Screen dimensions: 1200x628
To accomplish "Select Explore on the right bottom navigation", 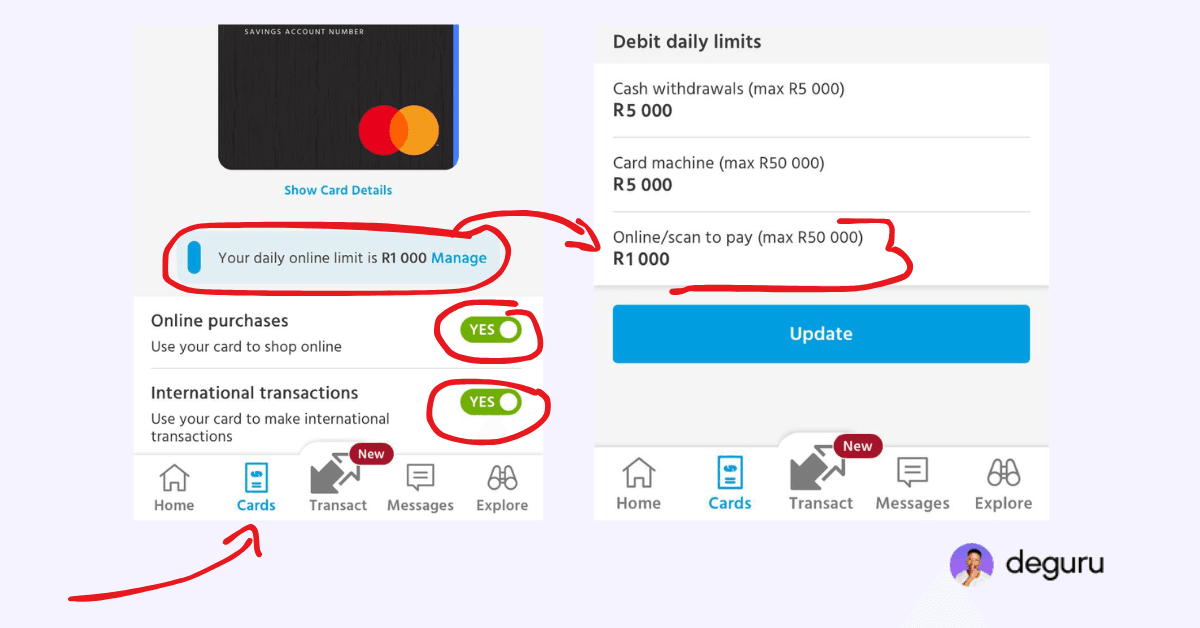I will (1003, 485).
